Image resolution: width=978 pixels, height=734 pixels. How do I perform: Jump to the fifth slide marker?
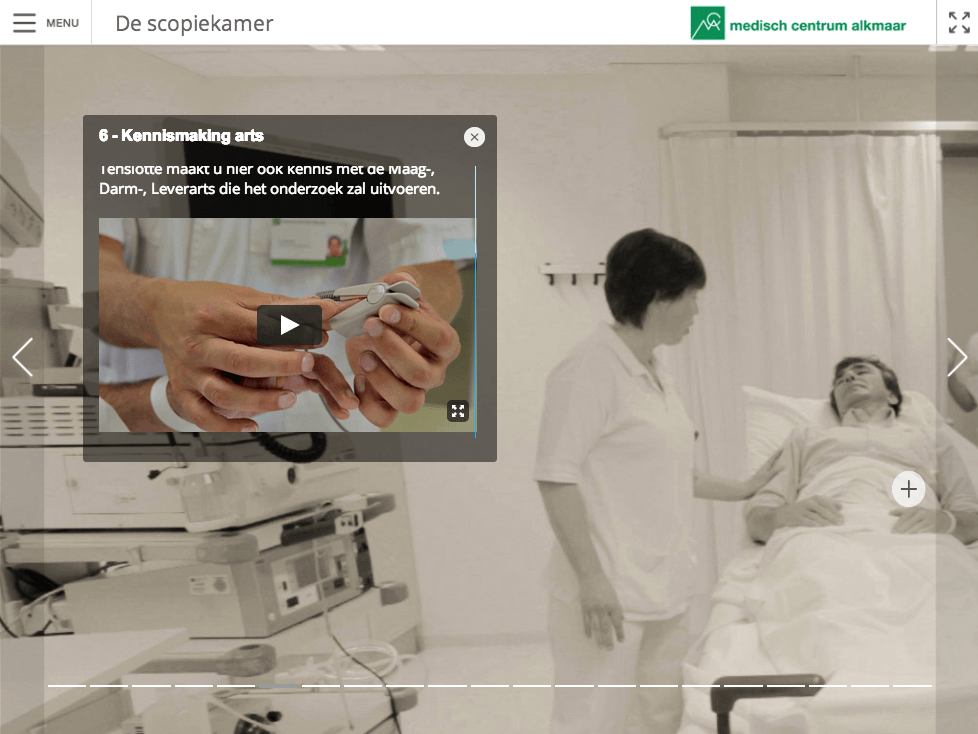point(236,685)
